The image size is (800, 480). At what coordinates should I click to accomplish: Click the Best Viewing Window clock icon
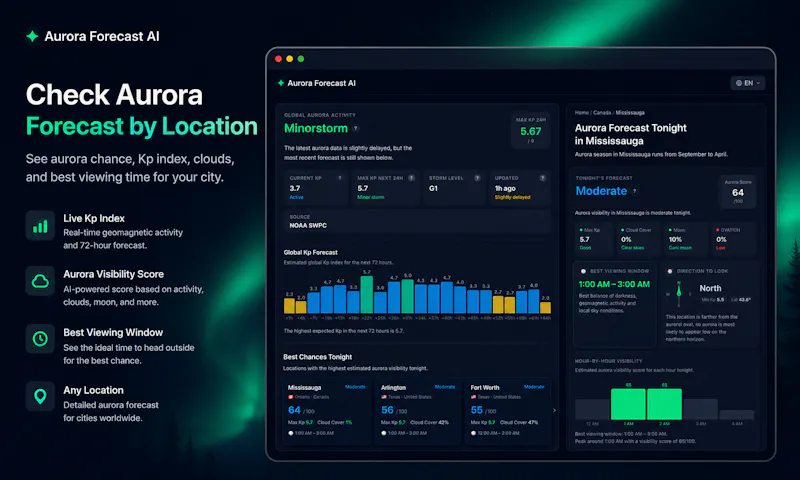(40, 339)
